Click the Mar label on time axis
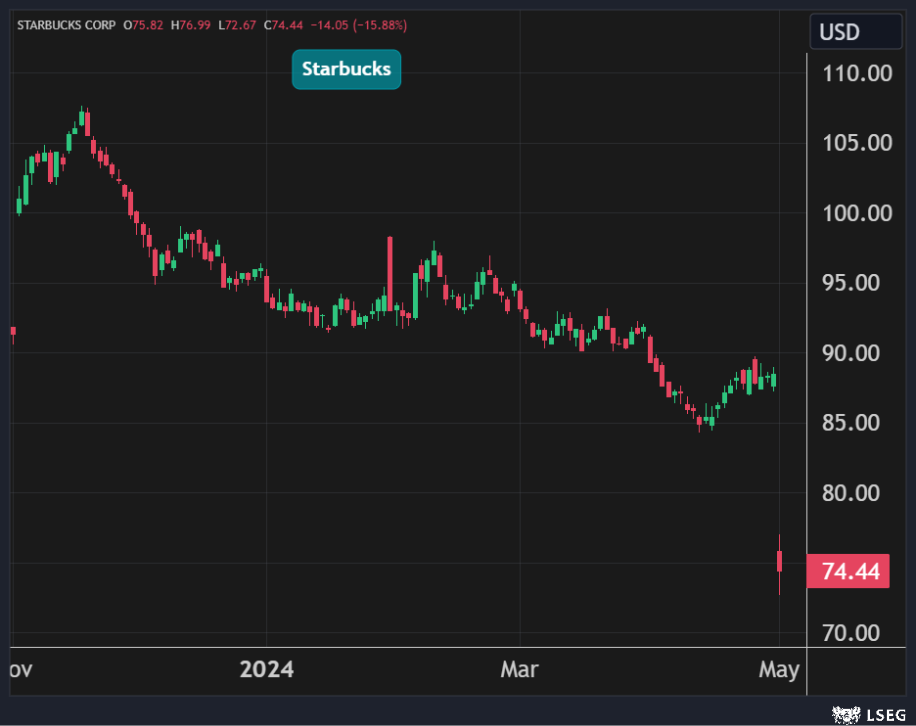916x726 pixels. (x=520, y=669)
